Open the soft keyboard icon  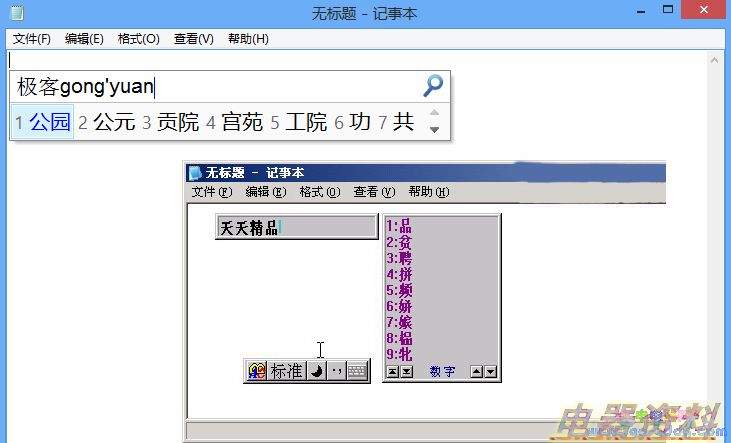point(358,371)
